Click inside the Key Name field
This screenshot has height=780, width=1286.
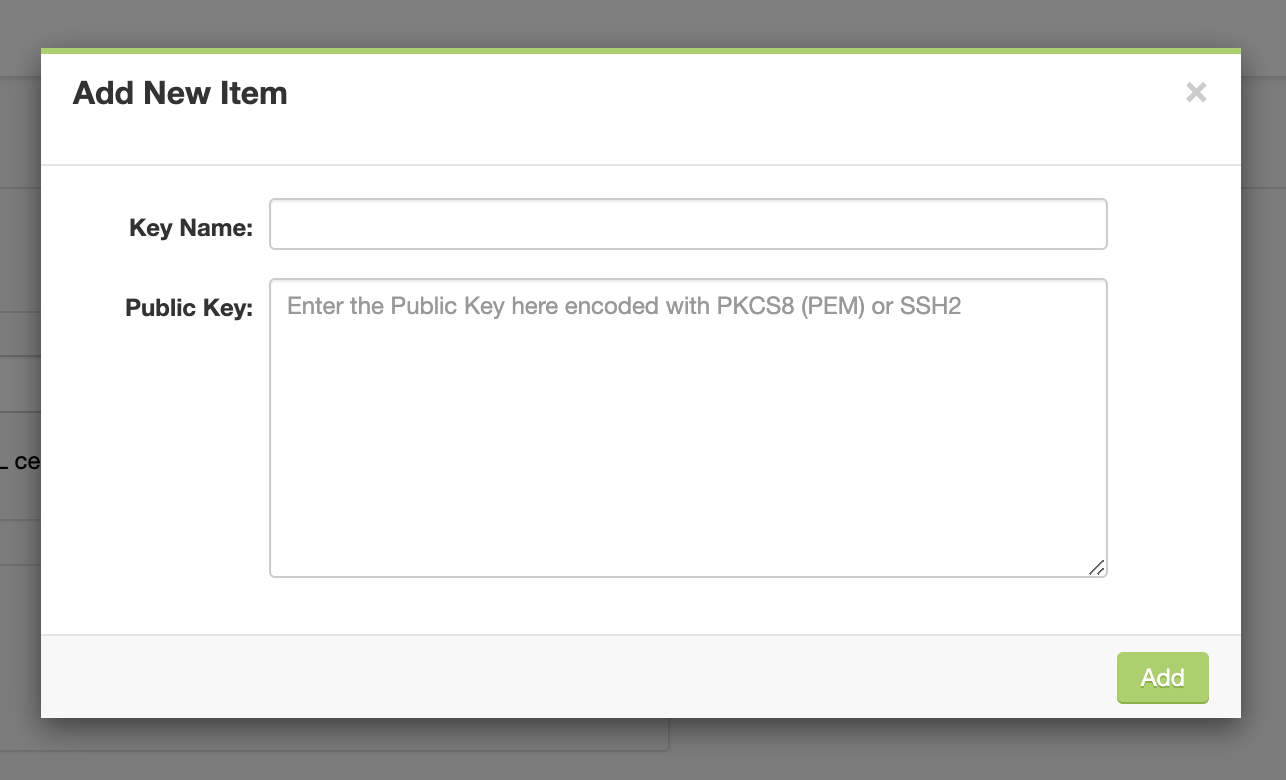click(688, 224)
